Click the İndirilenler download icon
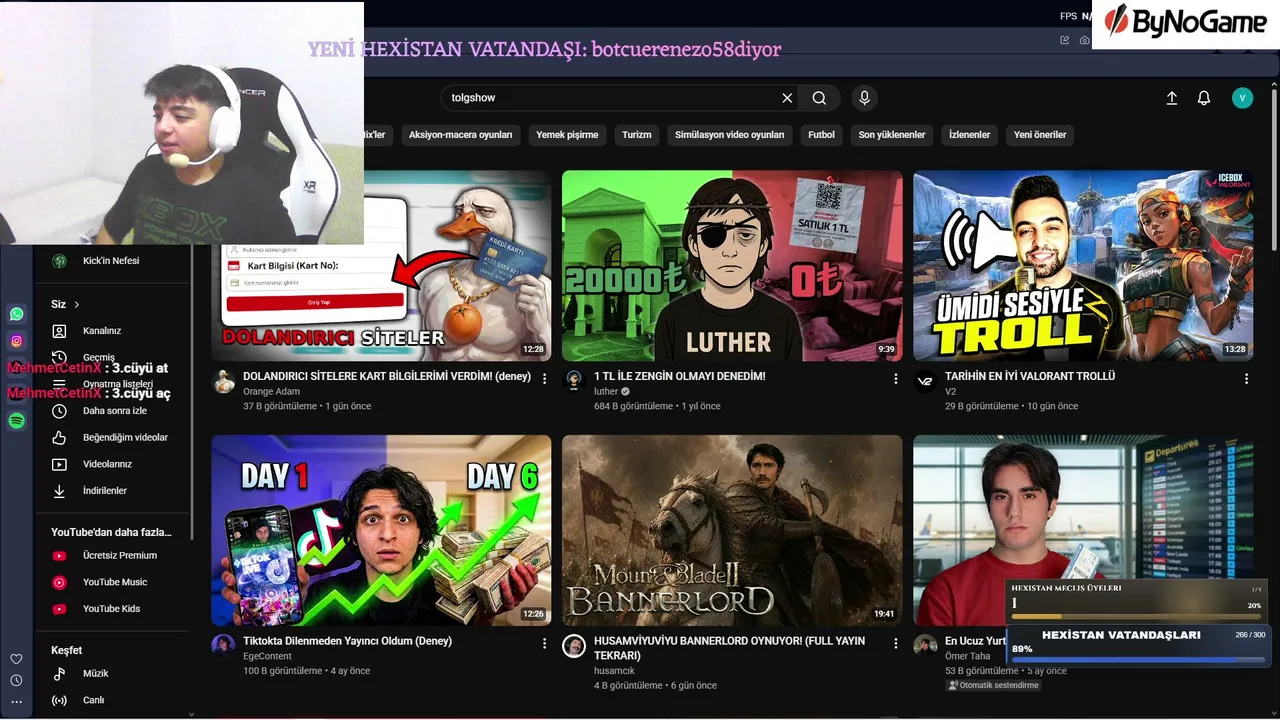The width and height of the screenshot is (1280, 720). [x=59, y=491]
